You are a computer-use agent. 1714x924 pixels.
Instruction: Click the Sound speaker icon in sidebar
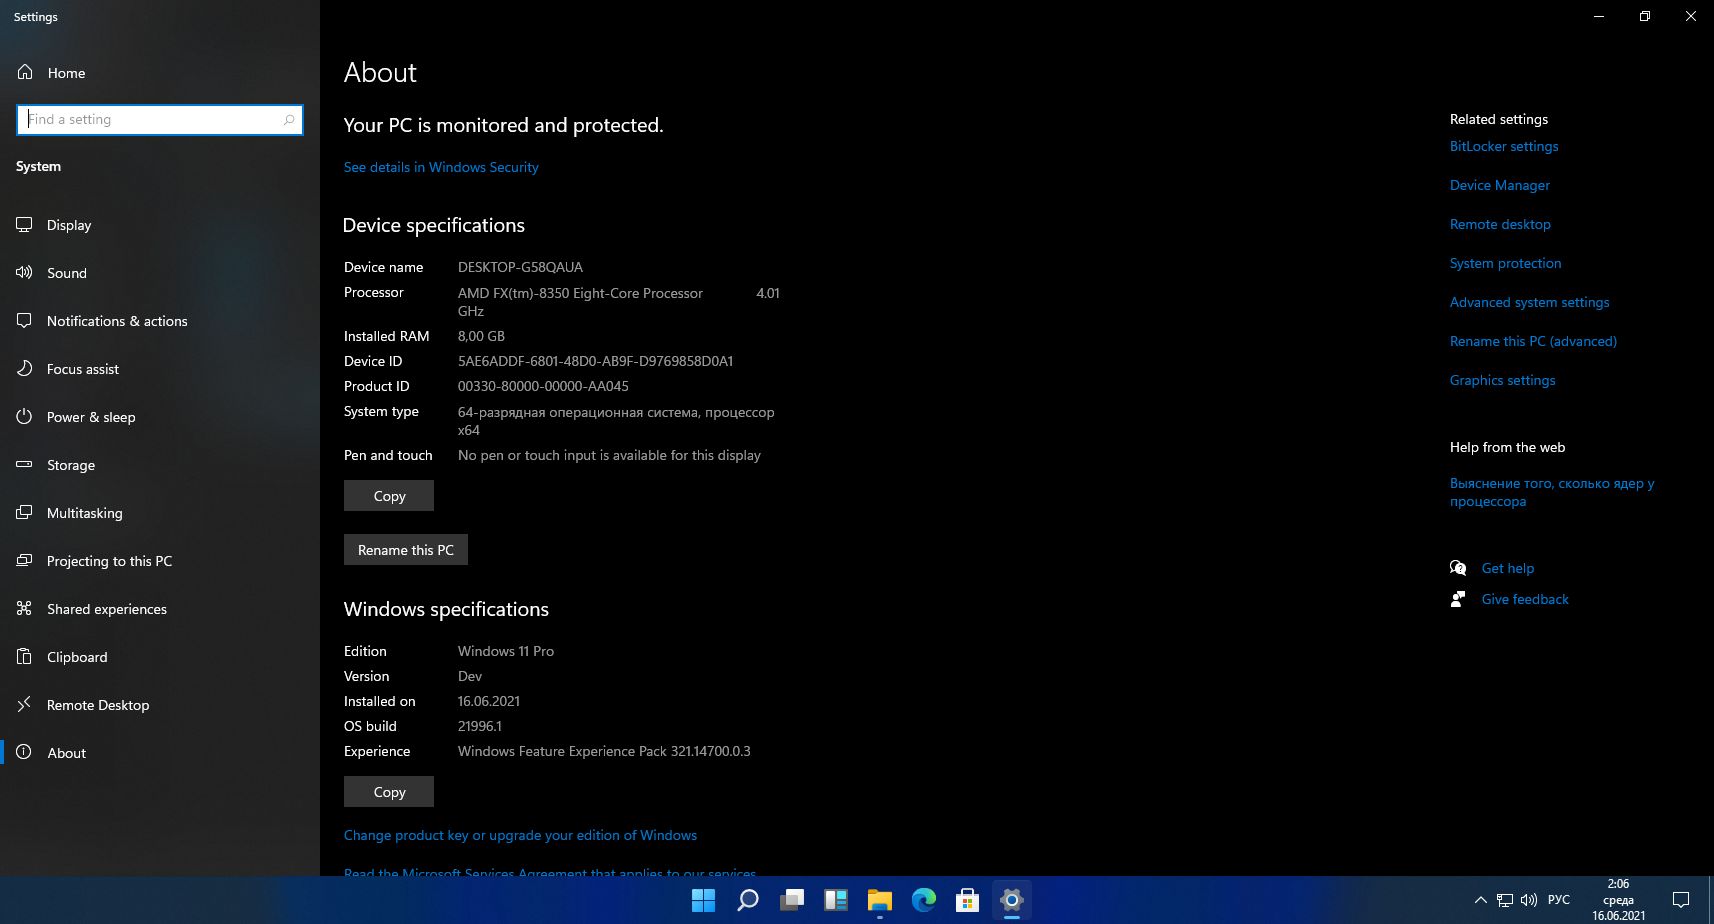point(24,273)
